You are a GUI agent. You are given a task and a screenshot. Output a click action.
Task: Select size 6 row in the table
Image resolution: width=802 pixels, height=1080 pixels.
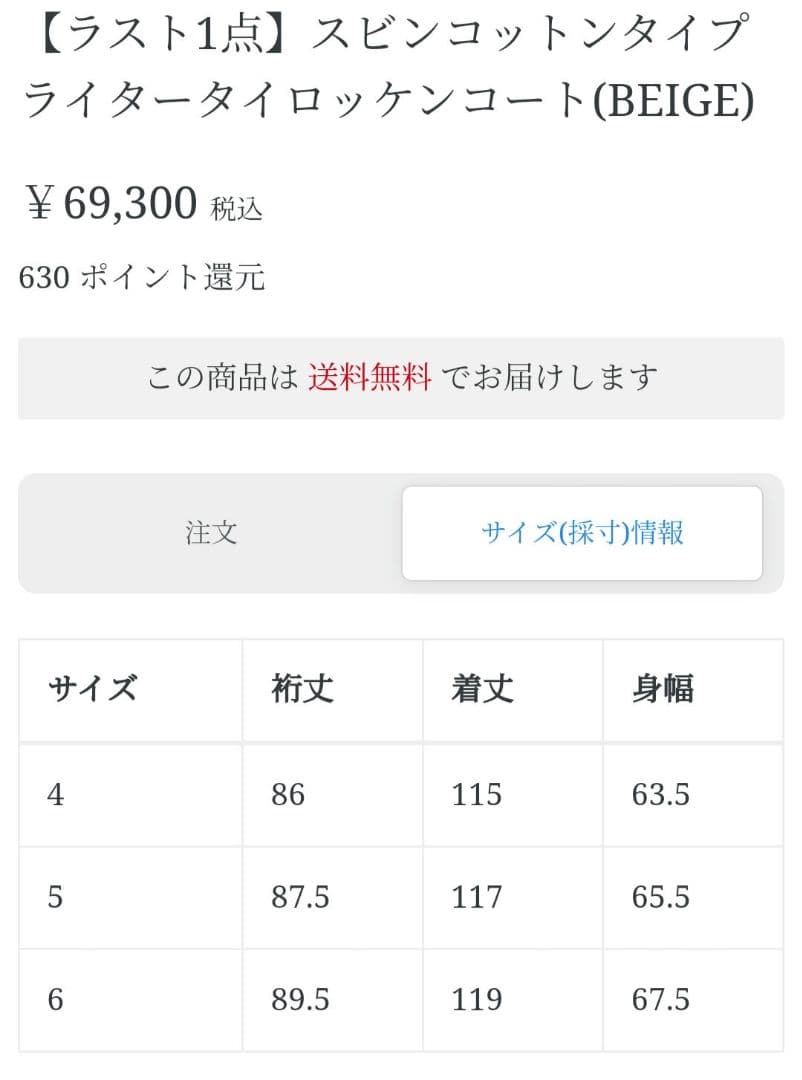click(56, 999)
